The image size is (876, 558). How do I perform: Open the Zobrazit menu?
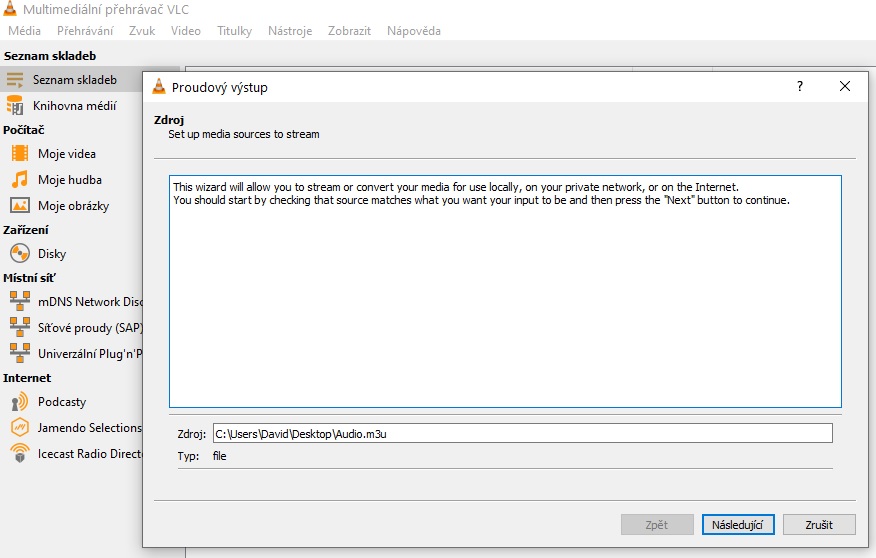(x=349, y=31)
